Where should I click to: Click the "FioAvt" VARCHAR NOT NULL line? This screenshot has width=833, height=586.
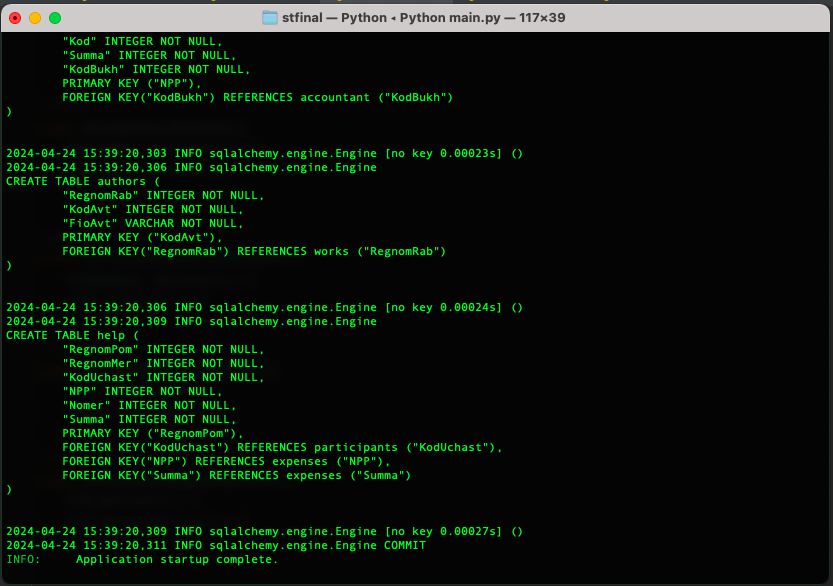coord(152,224)
